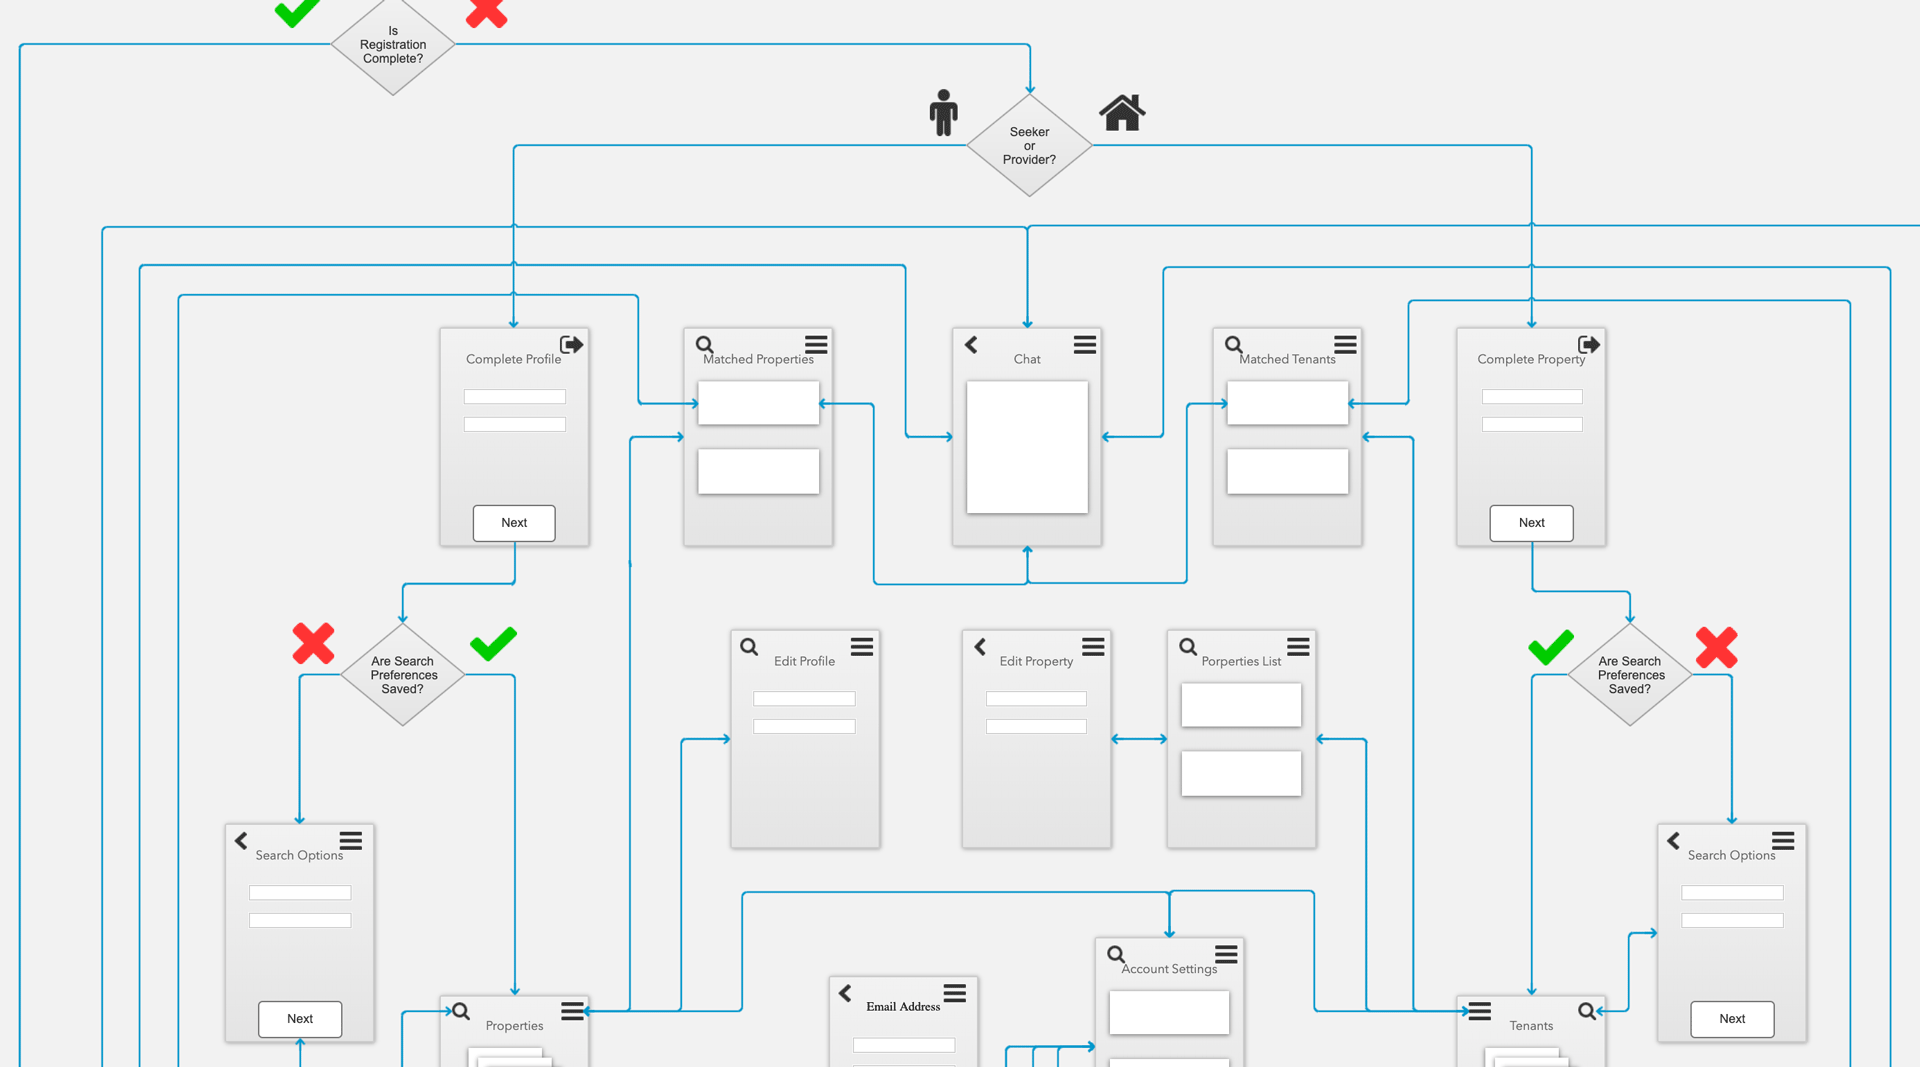Click the search icon on Edit Profile
1920x1067 pixels.
pos(749,647)
